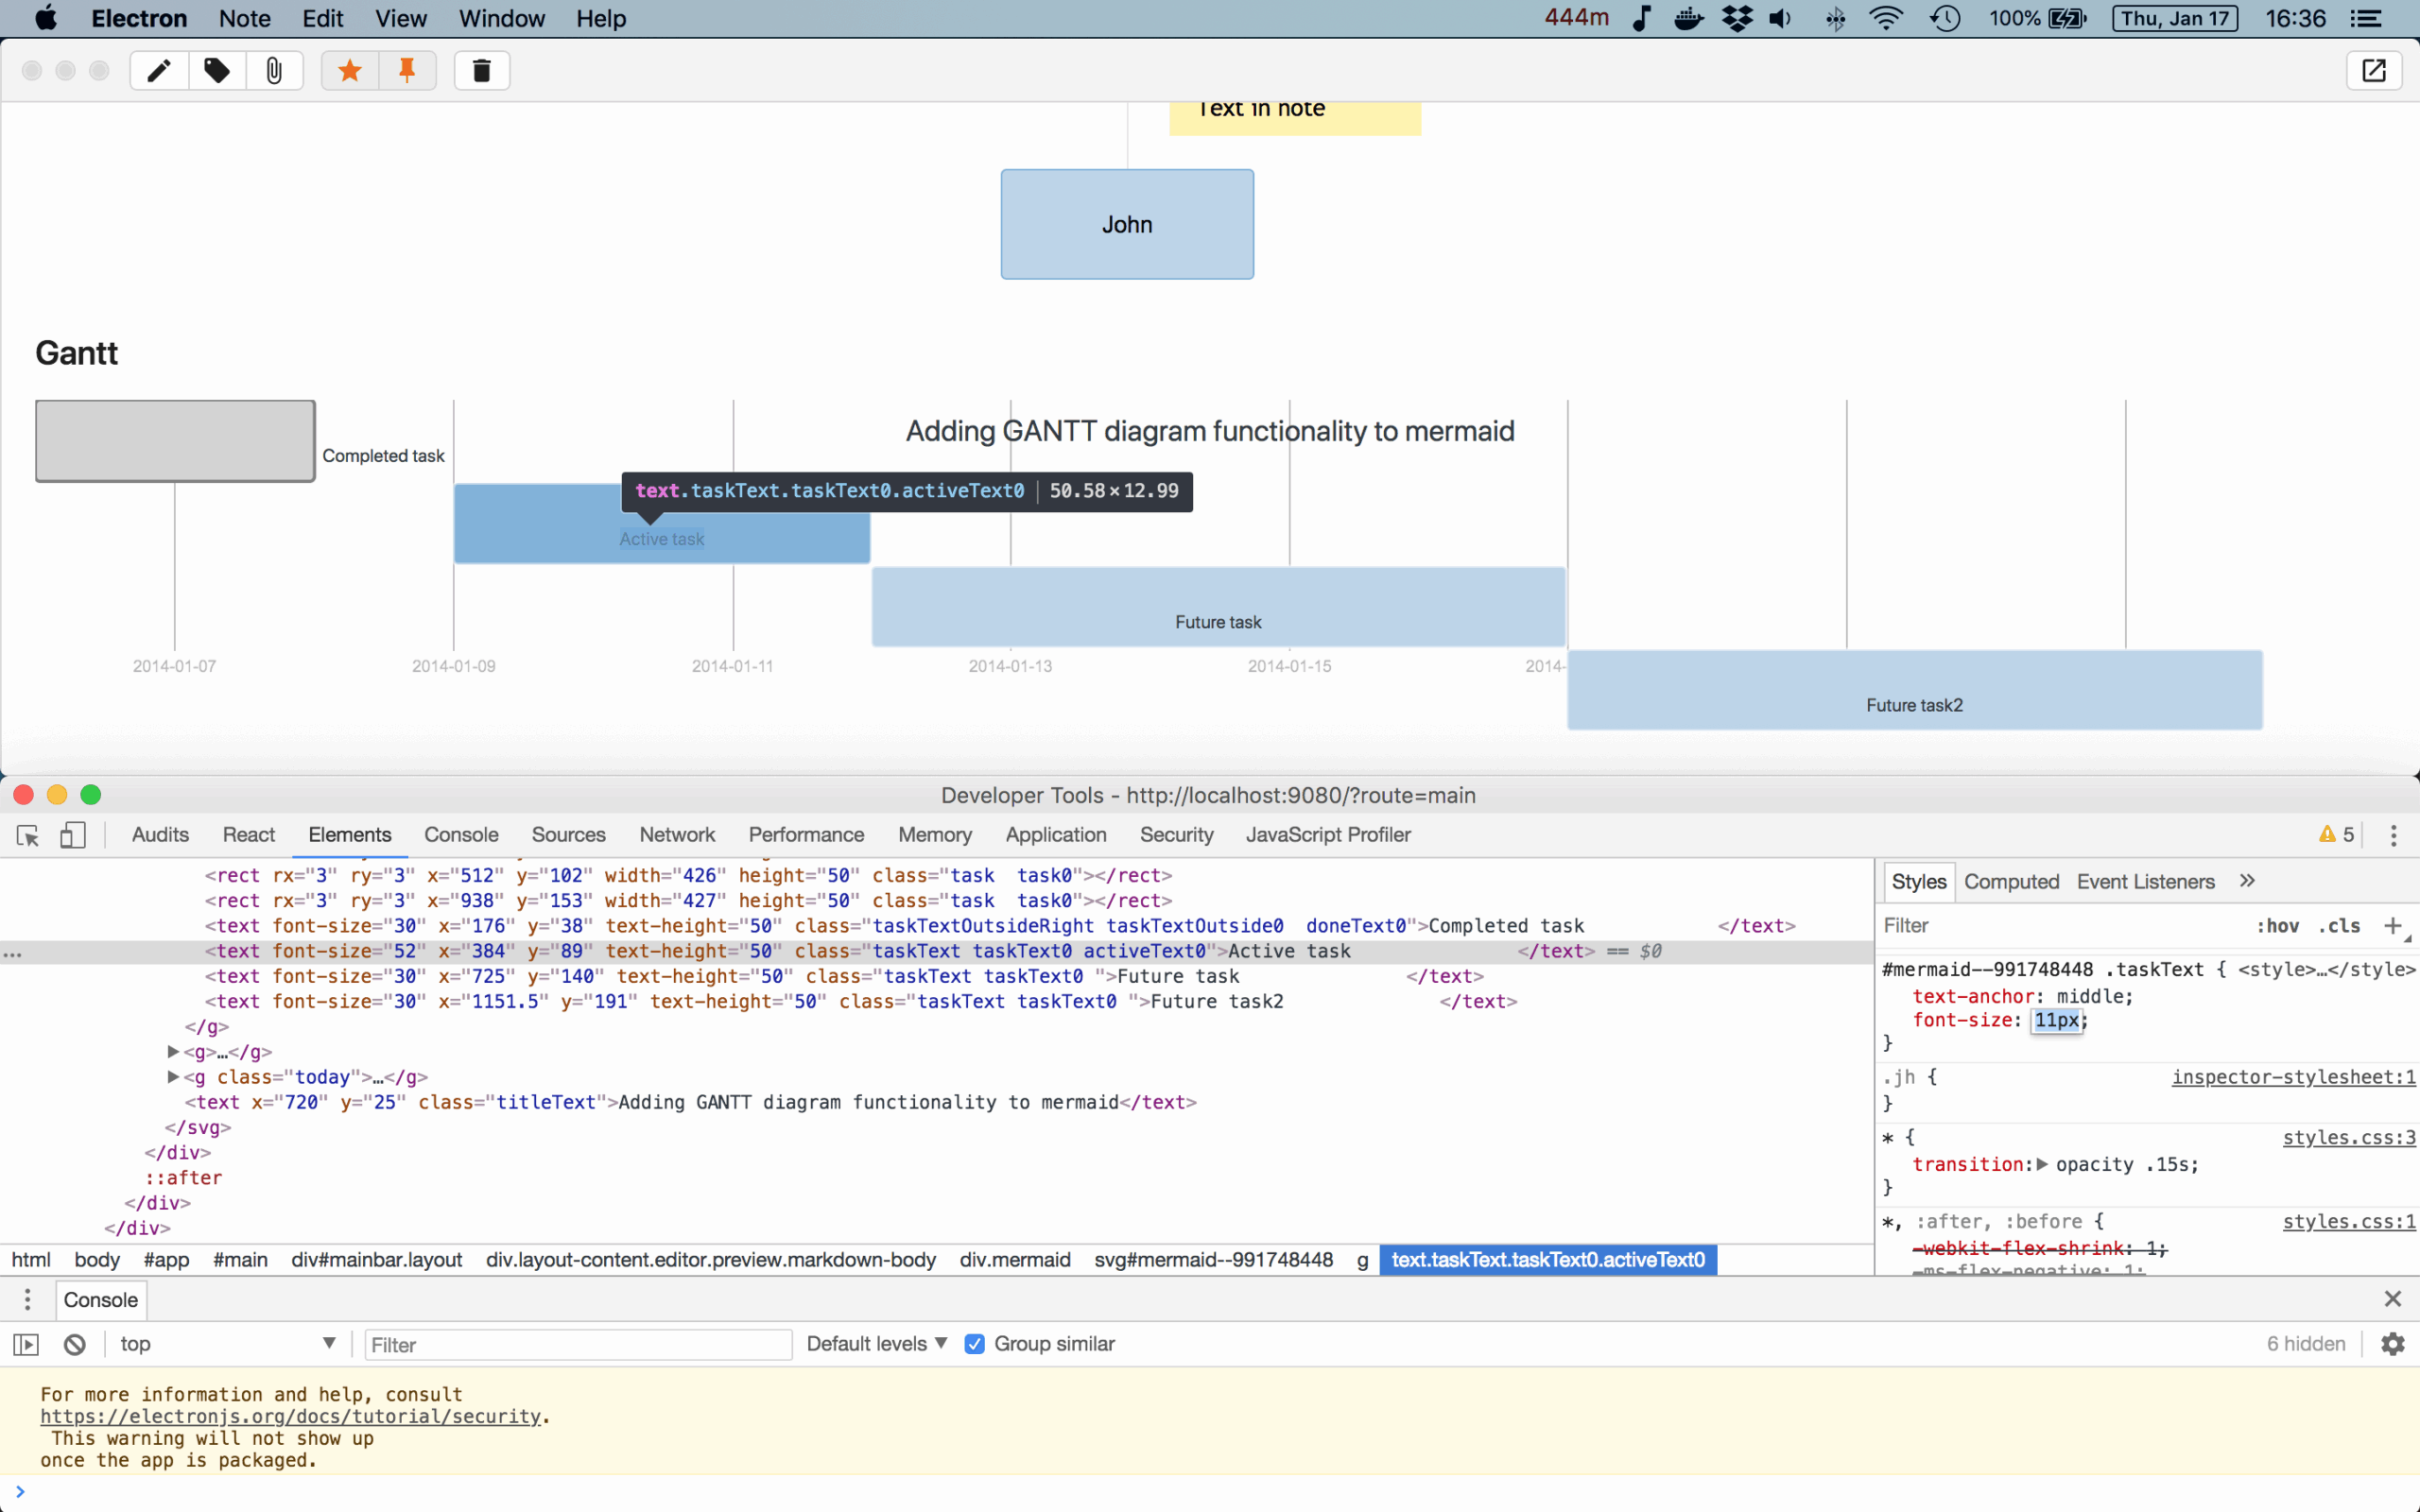Open the Default levels dropdown
This screenshot has height=1512, width=2420.
pos(876,1345)
